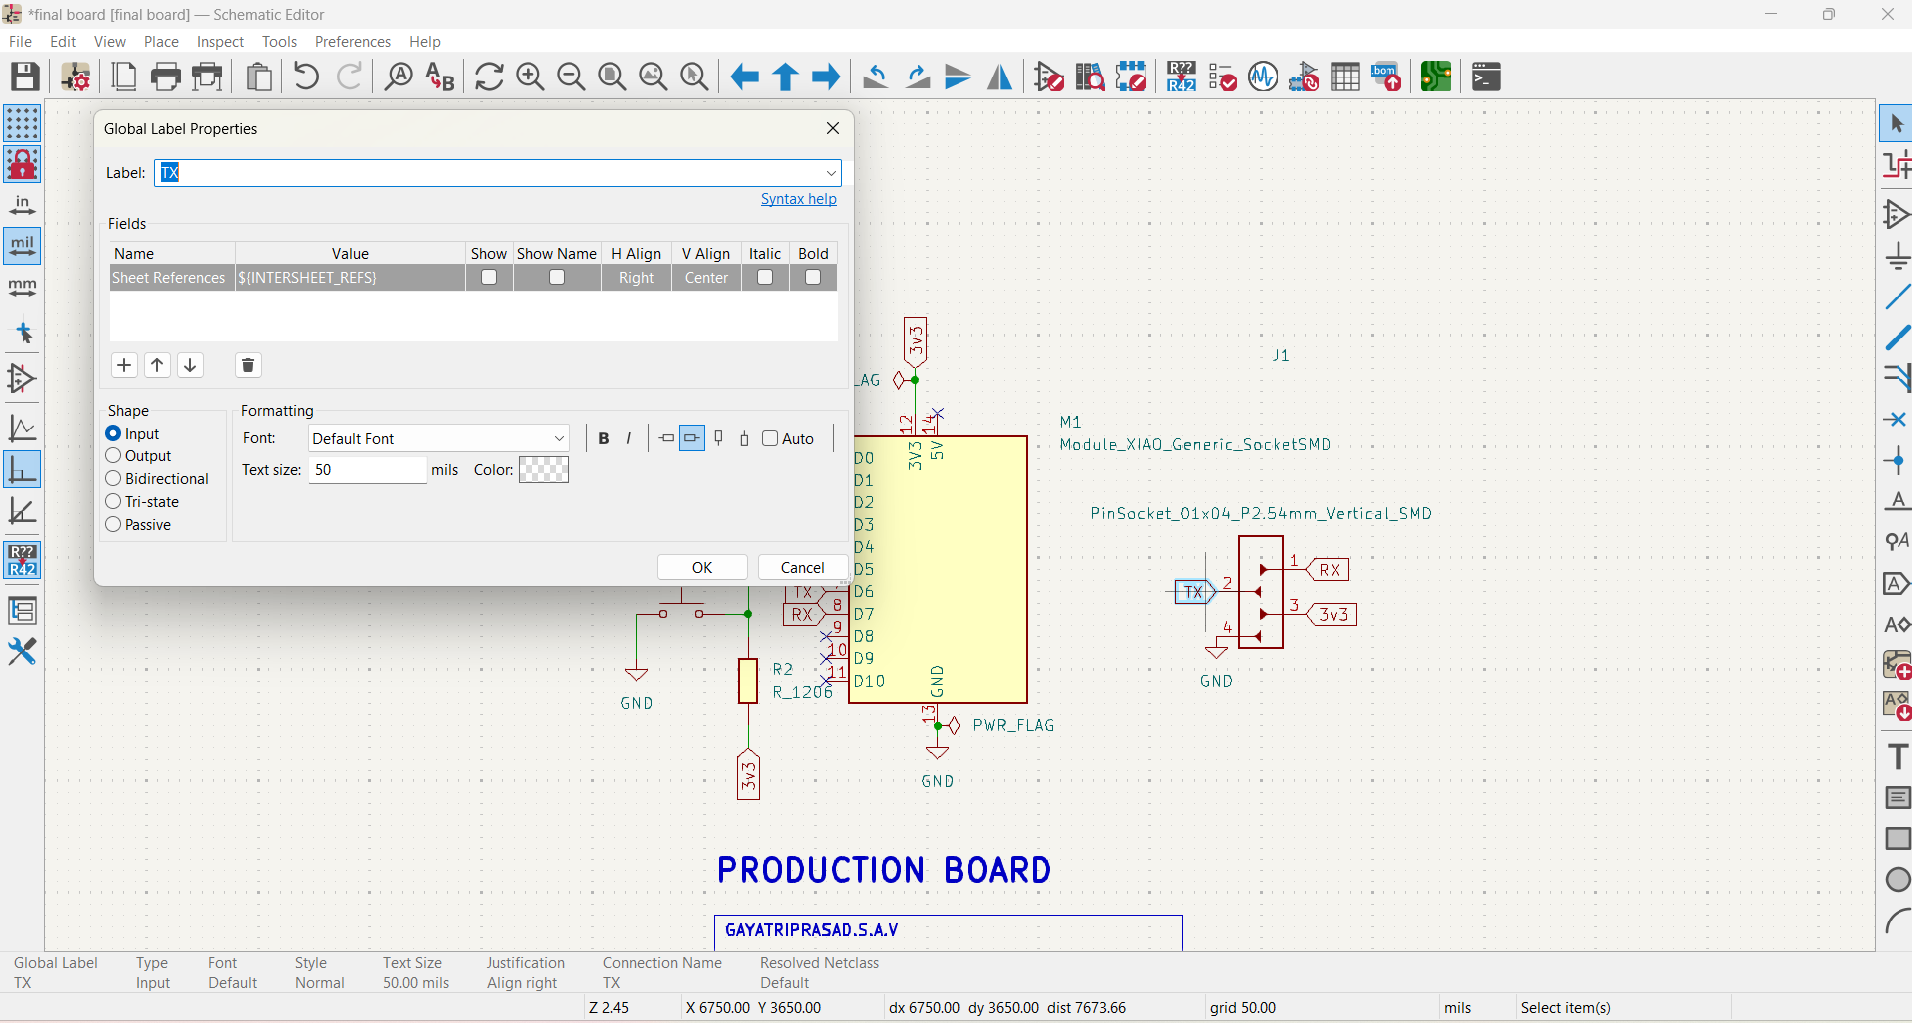
Task: Select the Output shape radio button
Action: pos(113,455)
